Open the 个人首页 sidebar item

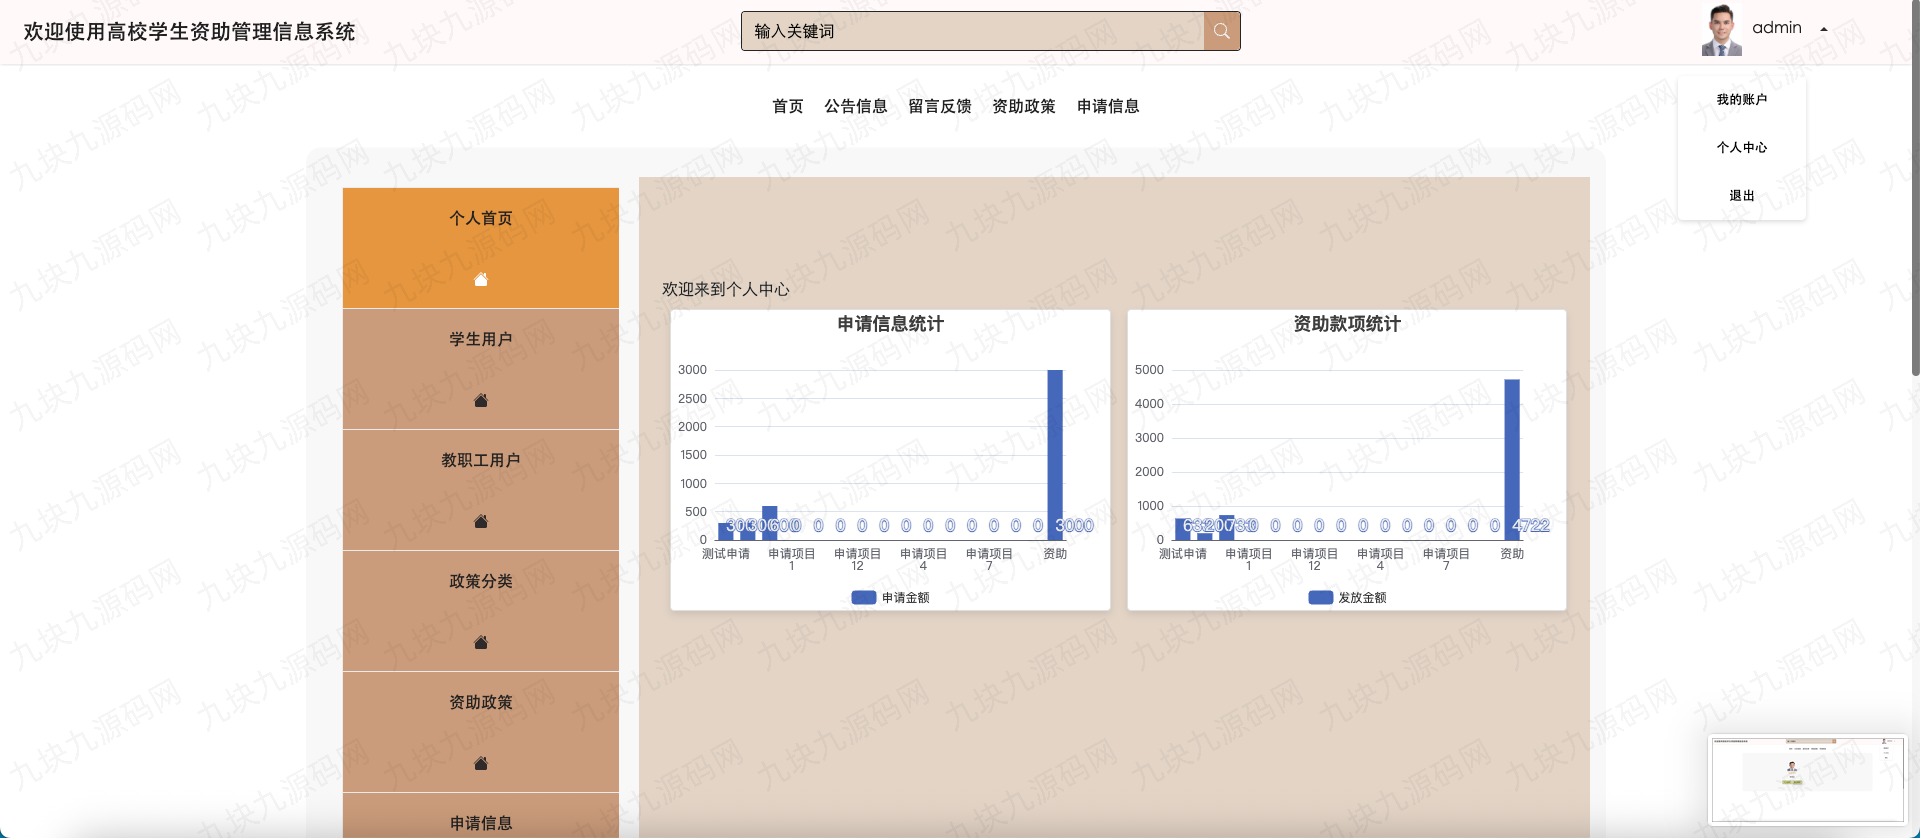tap(481, 248)
